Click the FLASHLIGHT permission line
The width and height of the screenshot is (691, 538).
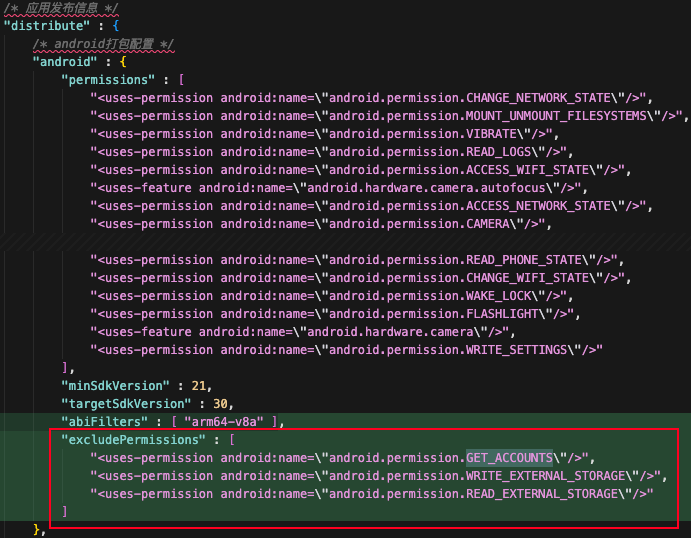pyautogui.click(x=335, y=314)
